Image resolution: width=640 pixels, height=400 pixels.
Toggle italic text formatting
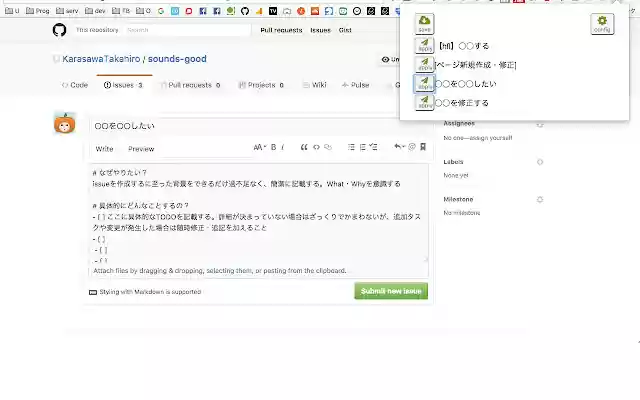283,147
